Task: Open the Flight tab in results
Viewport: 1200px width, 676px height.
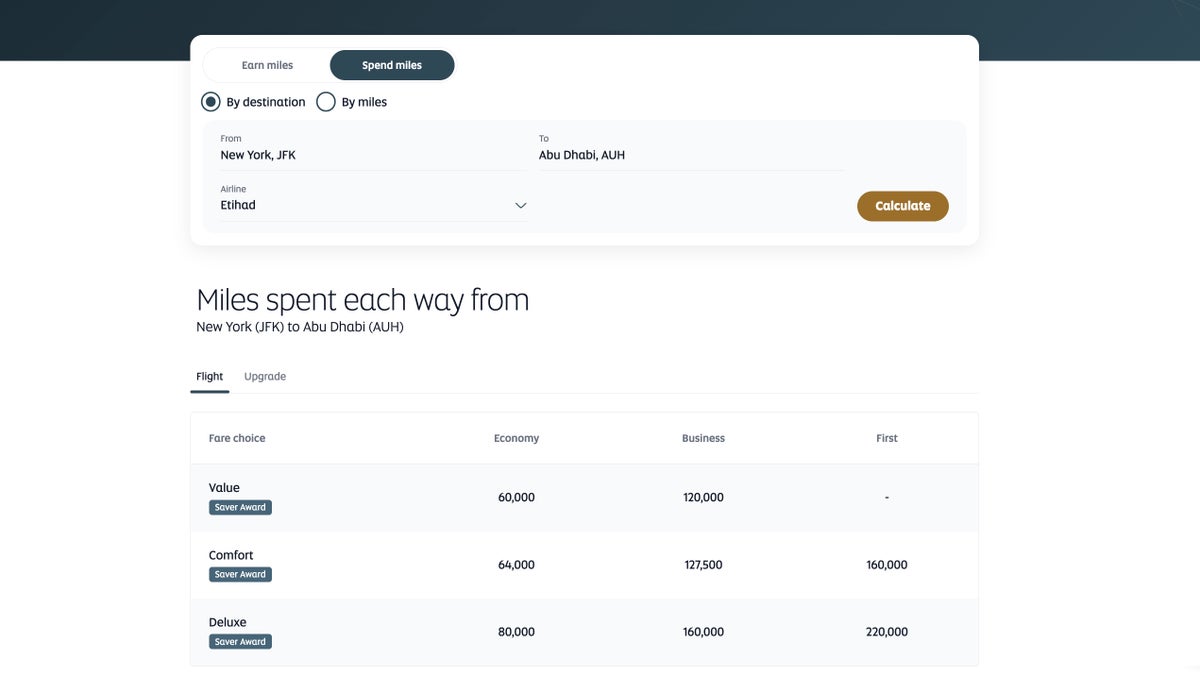Action: tap(210, 377)
